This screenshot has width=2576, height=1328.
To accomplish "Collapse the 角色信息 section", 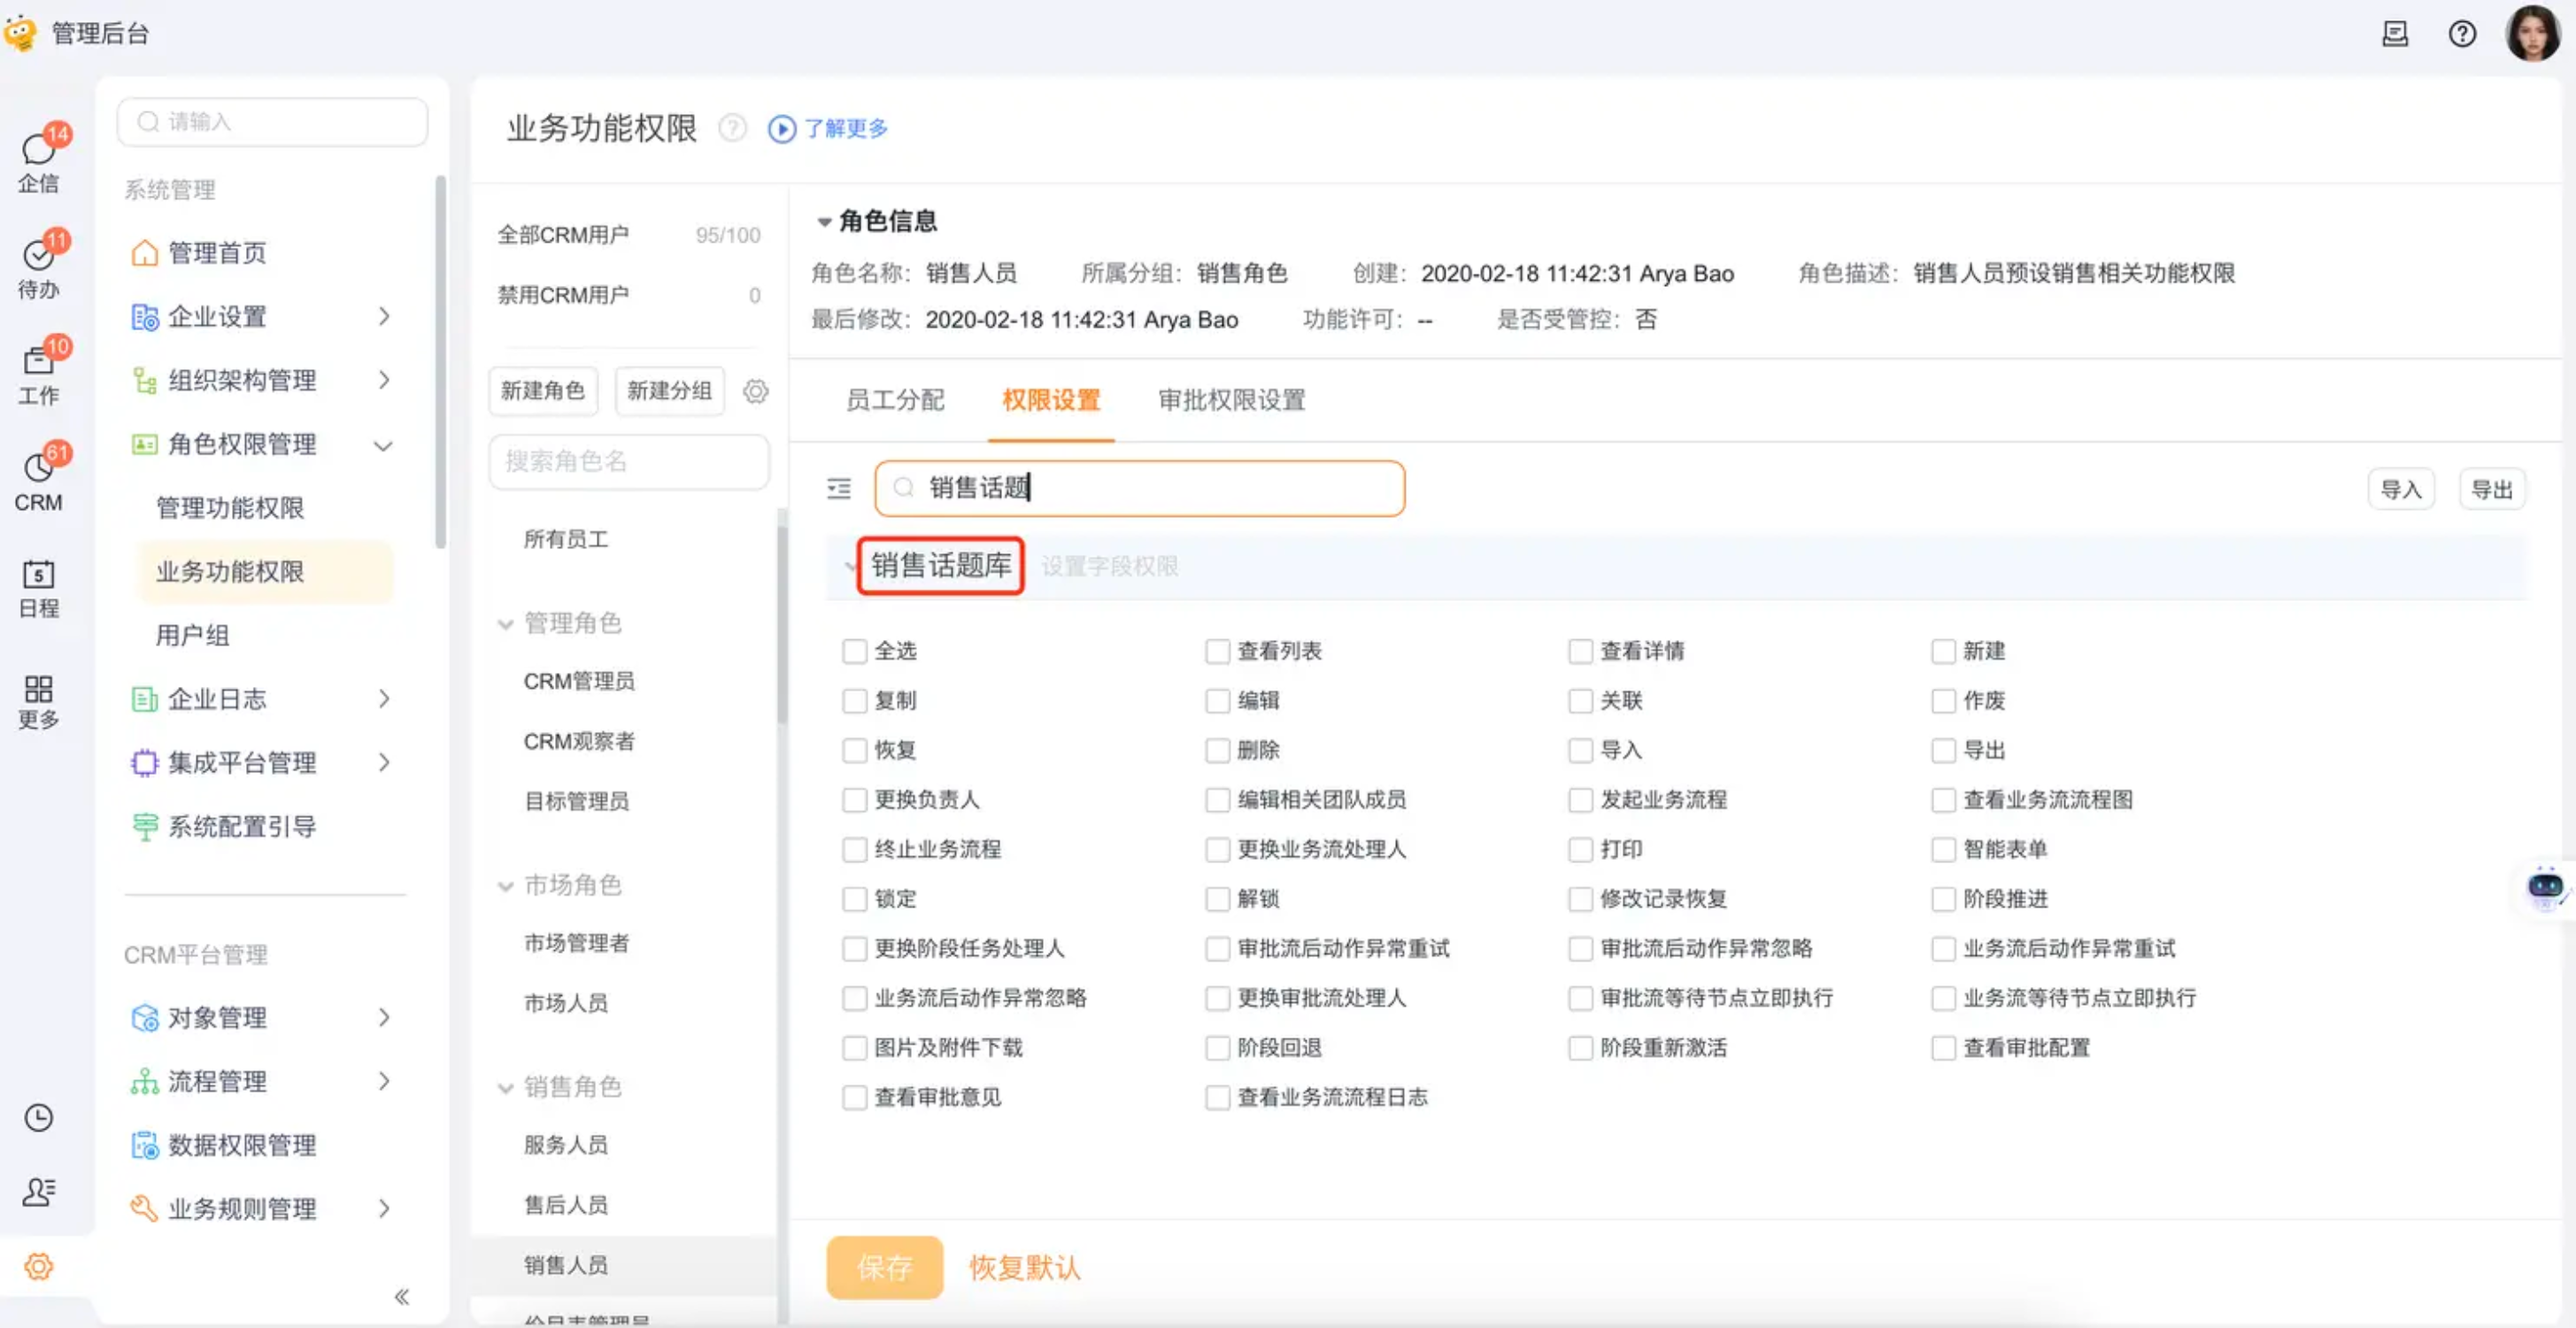I will 824,222.
